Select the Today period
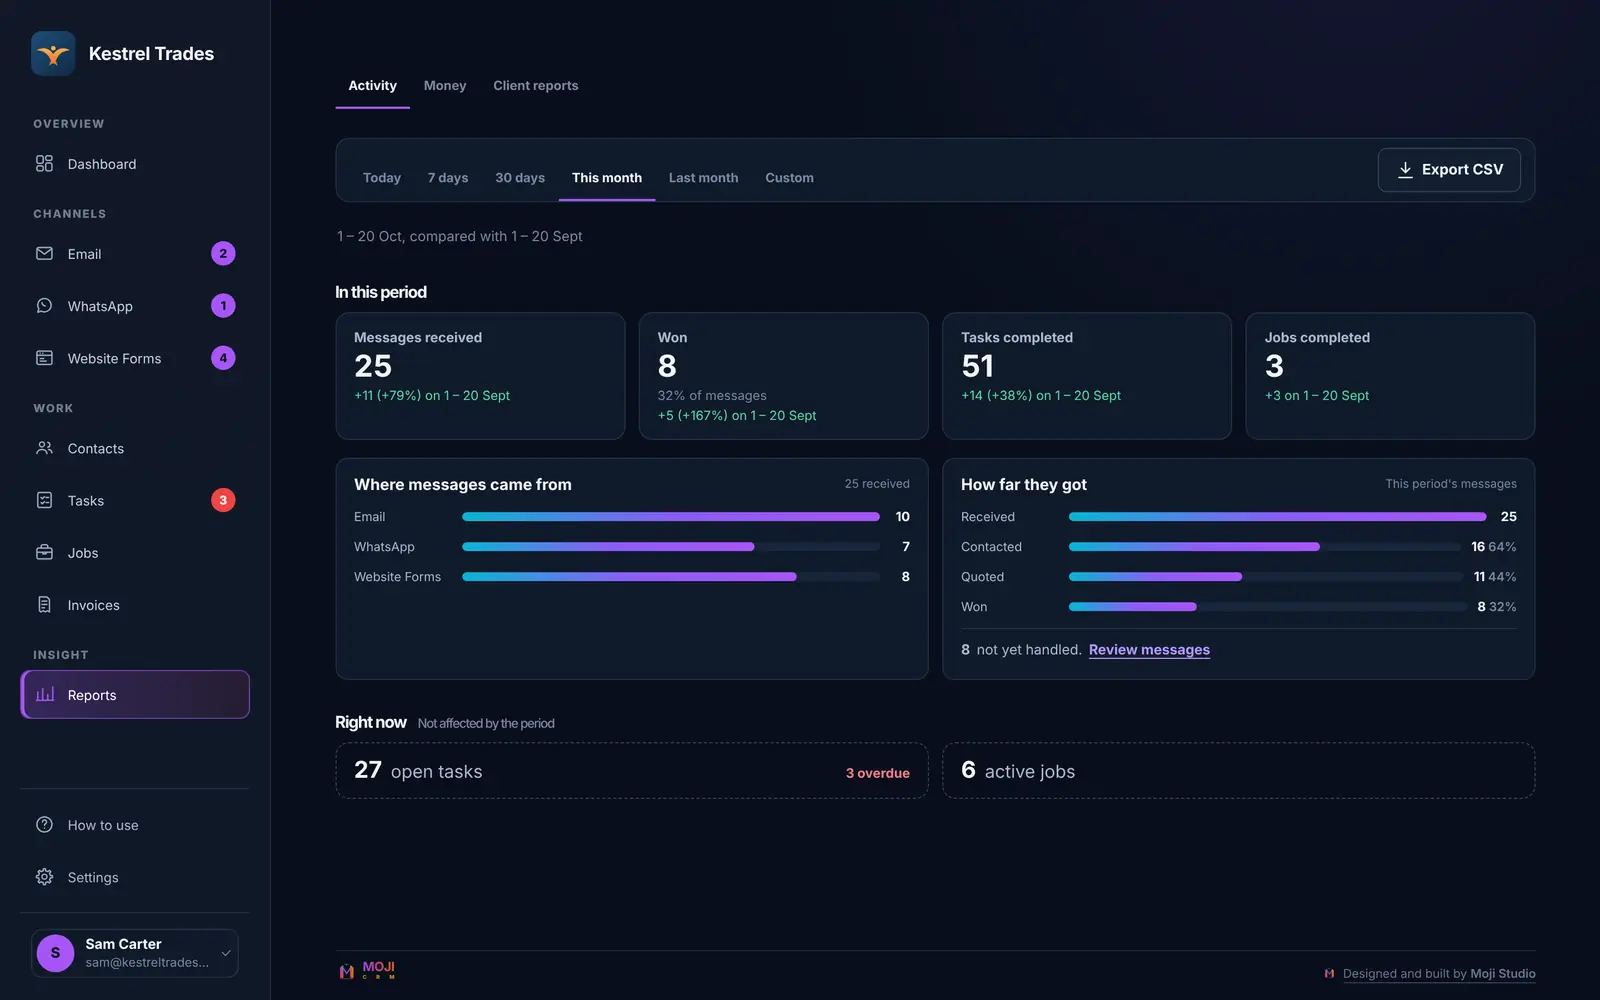Screen dimensions: 1600x1000 [x=382, y=178]
